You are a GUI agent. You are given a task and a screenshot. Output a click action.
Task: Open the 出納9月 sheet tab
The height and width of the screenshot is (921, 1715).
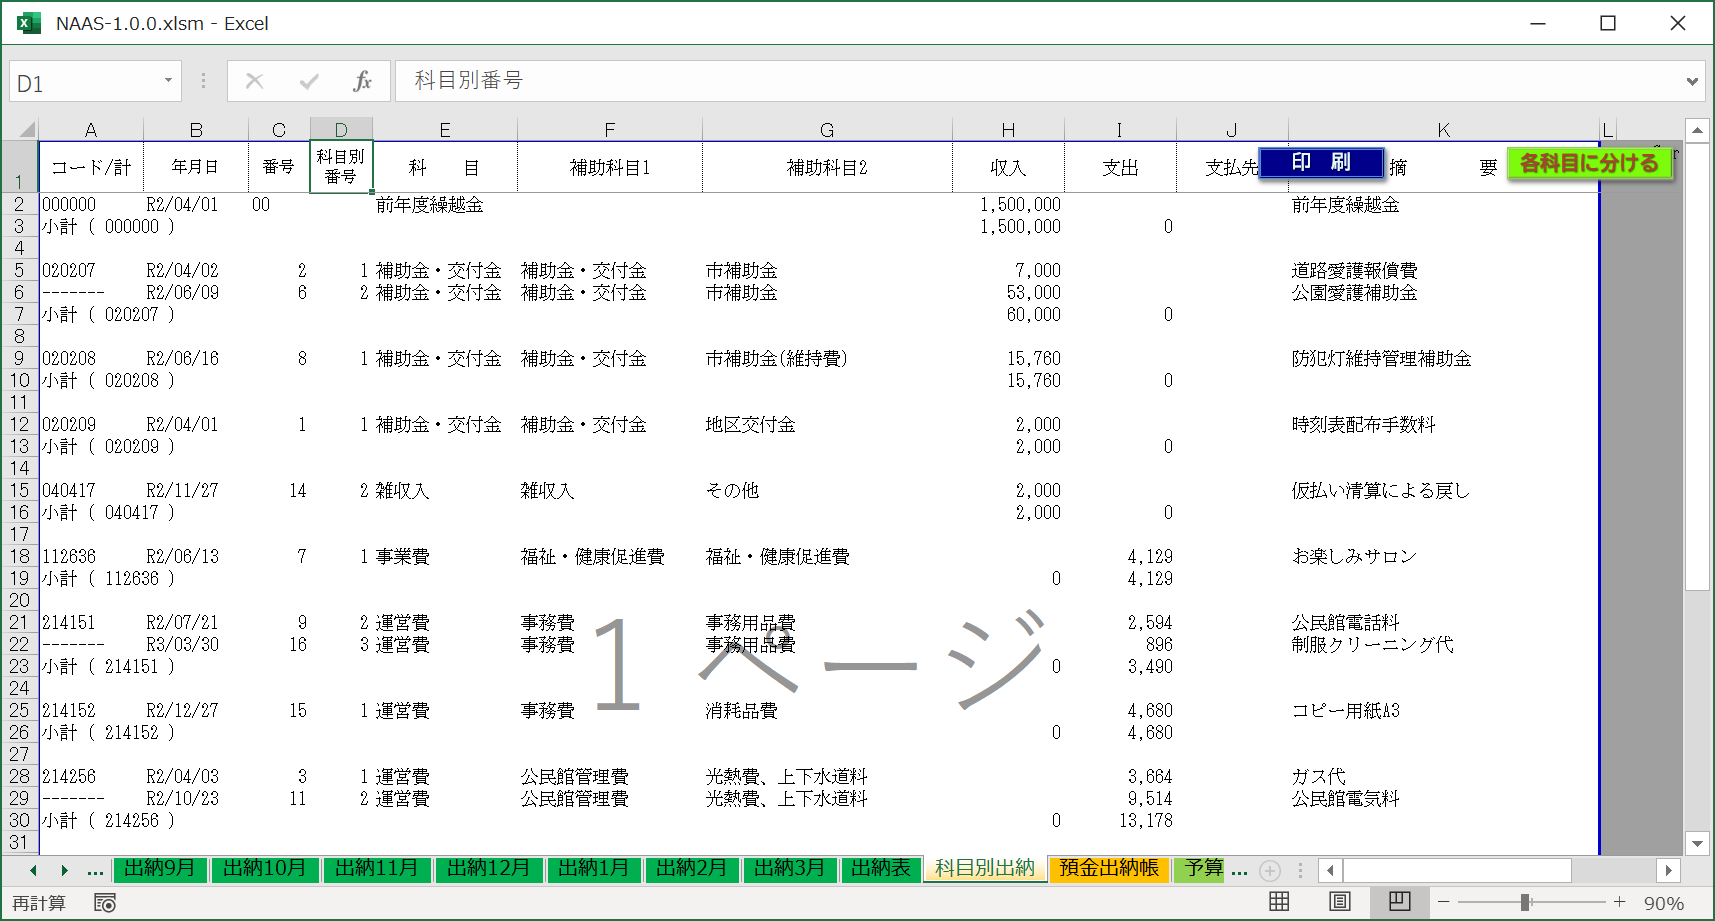pos(159,868)
